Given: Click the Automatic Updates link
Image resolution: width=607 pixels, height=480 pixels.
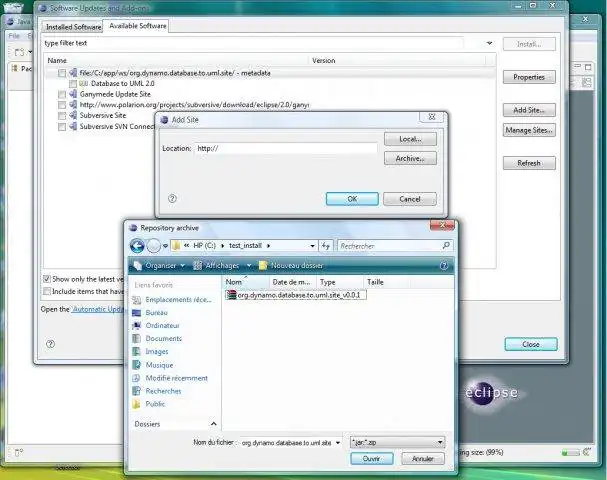Looking at the screenshot, I should [98, 309].
